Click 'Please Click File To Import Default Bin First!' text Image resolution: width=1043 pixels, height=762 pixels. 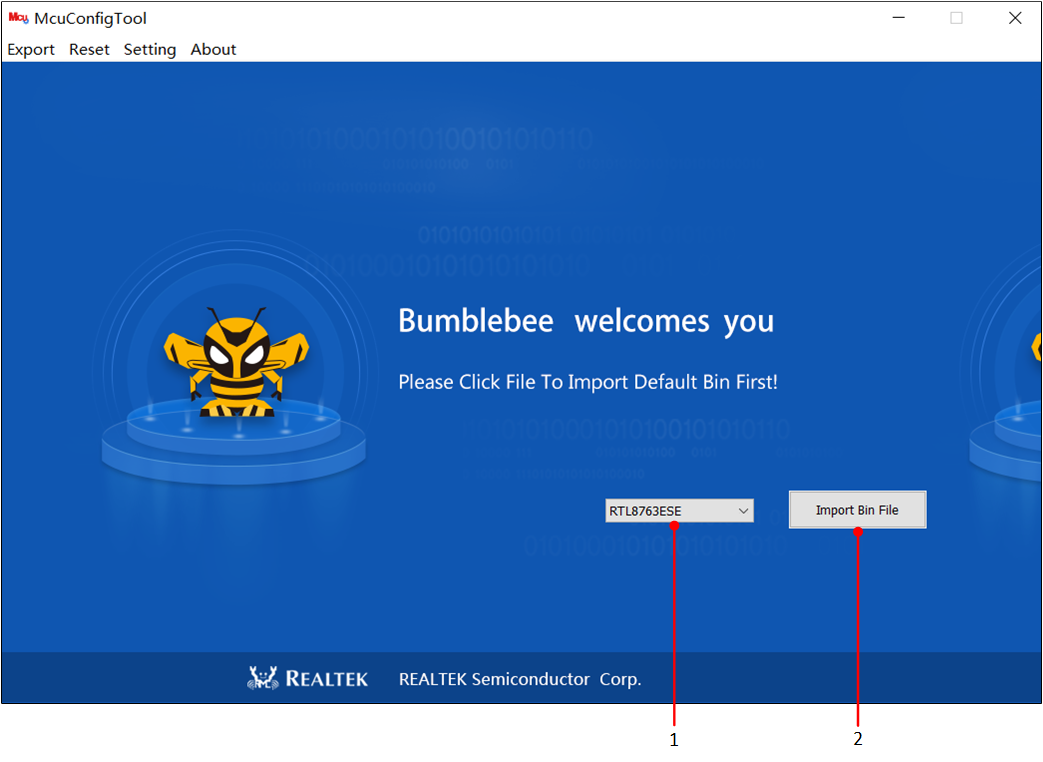(x=588, y=382)
